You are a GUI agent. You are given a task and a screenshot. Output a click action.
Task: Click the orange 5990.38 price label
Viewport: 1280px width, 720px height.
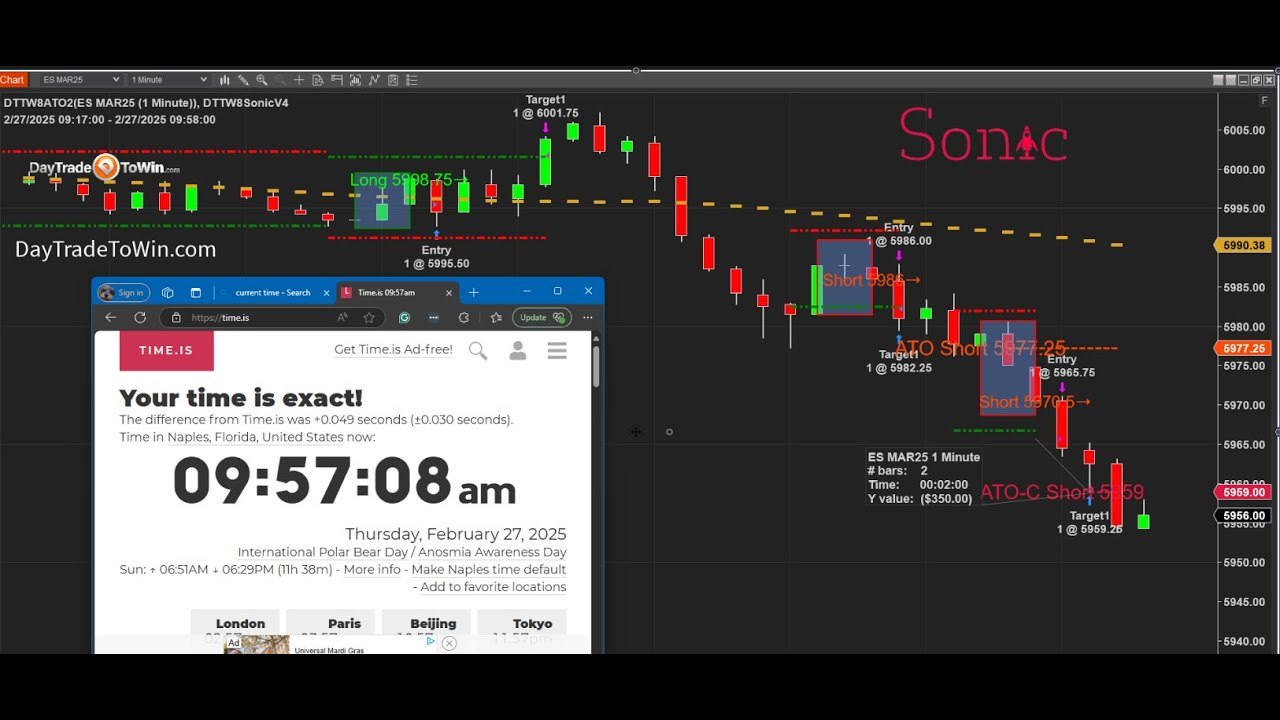point(1243,244)
